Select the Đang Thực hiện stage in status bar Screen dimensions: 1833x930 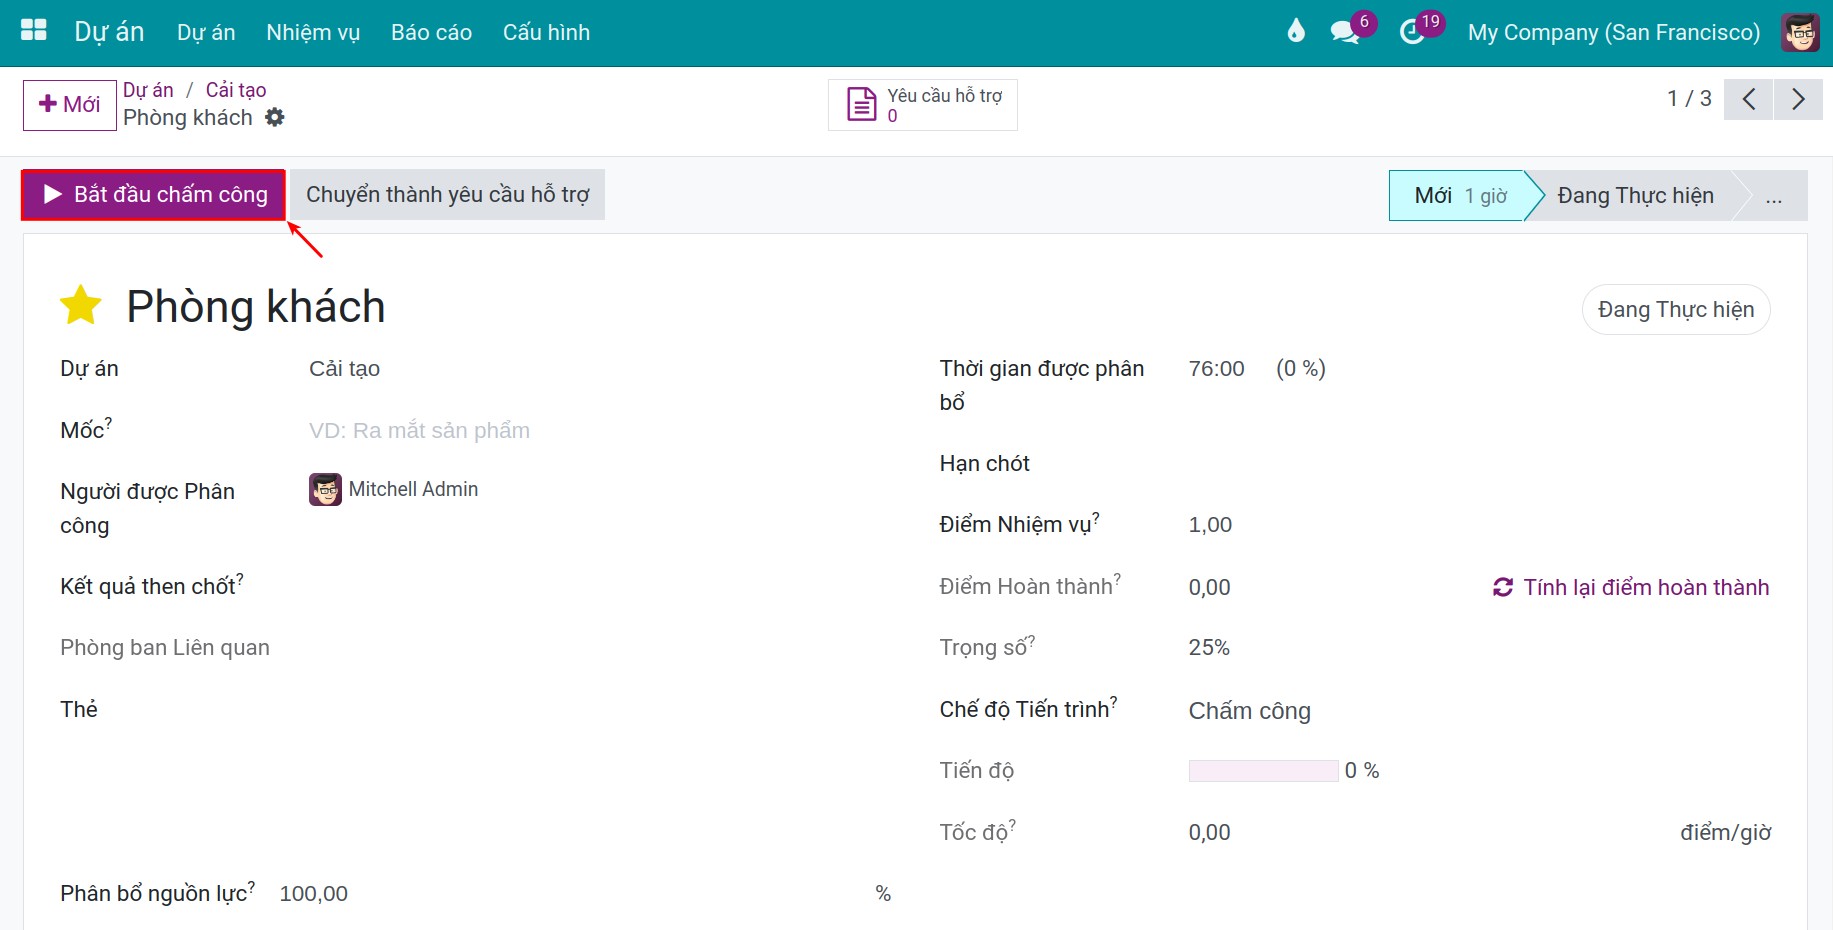[1635, 196]
